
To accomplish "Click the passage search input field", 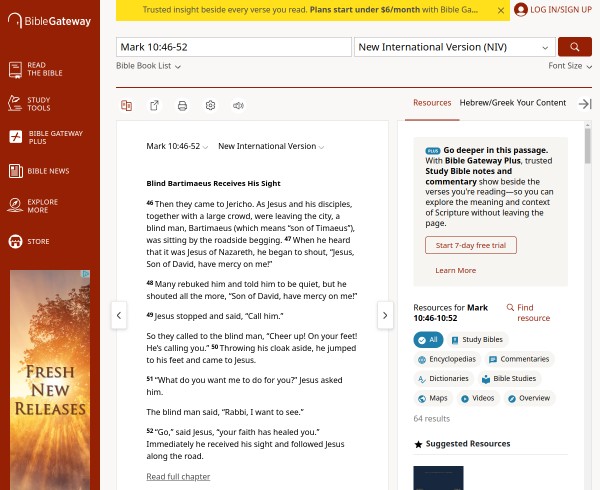I will [234, 47].
